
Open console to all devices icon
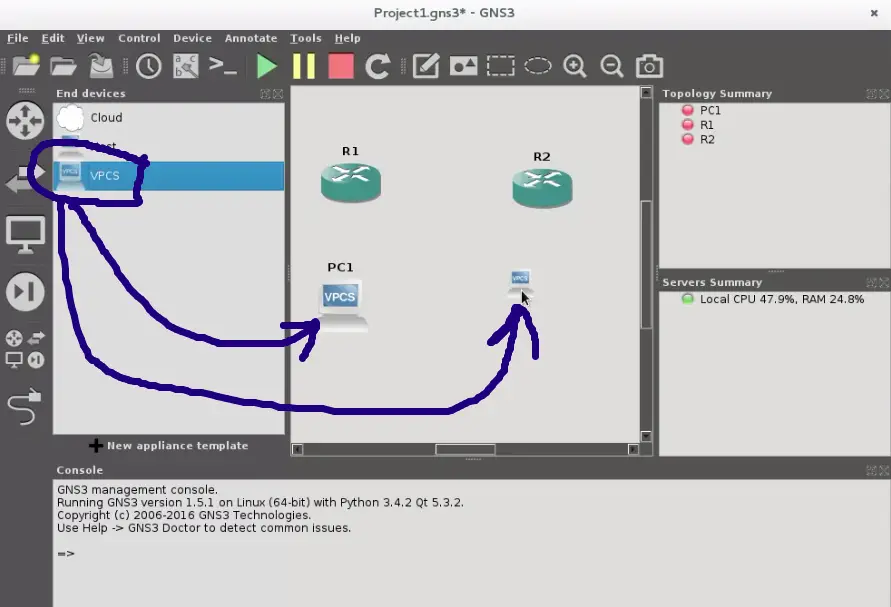click(x=222, y=66)
